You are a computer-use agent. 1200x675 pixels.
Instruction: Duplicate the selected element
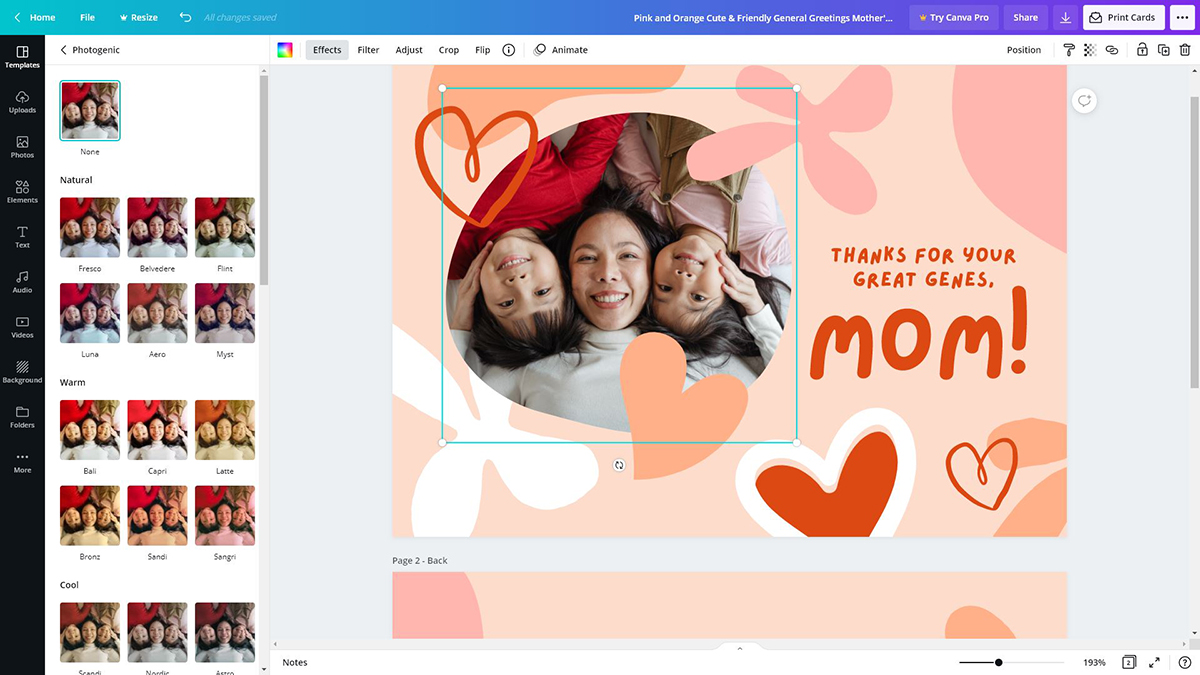coord(1163,50)
